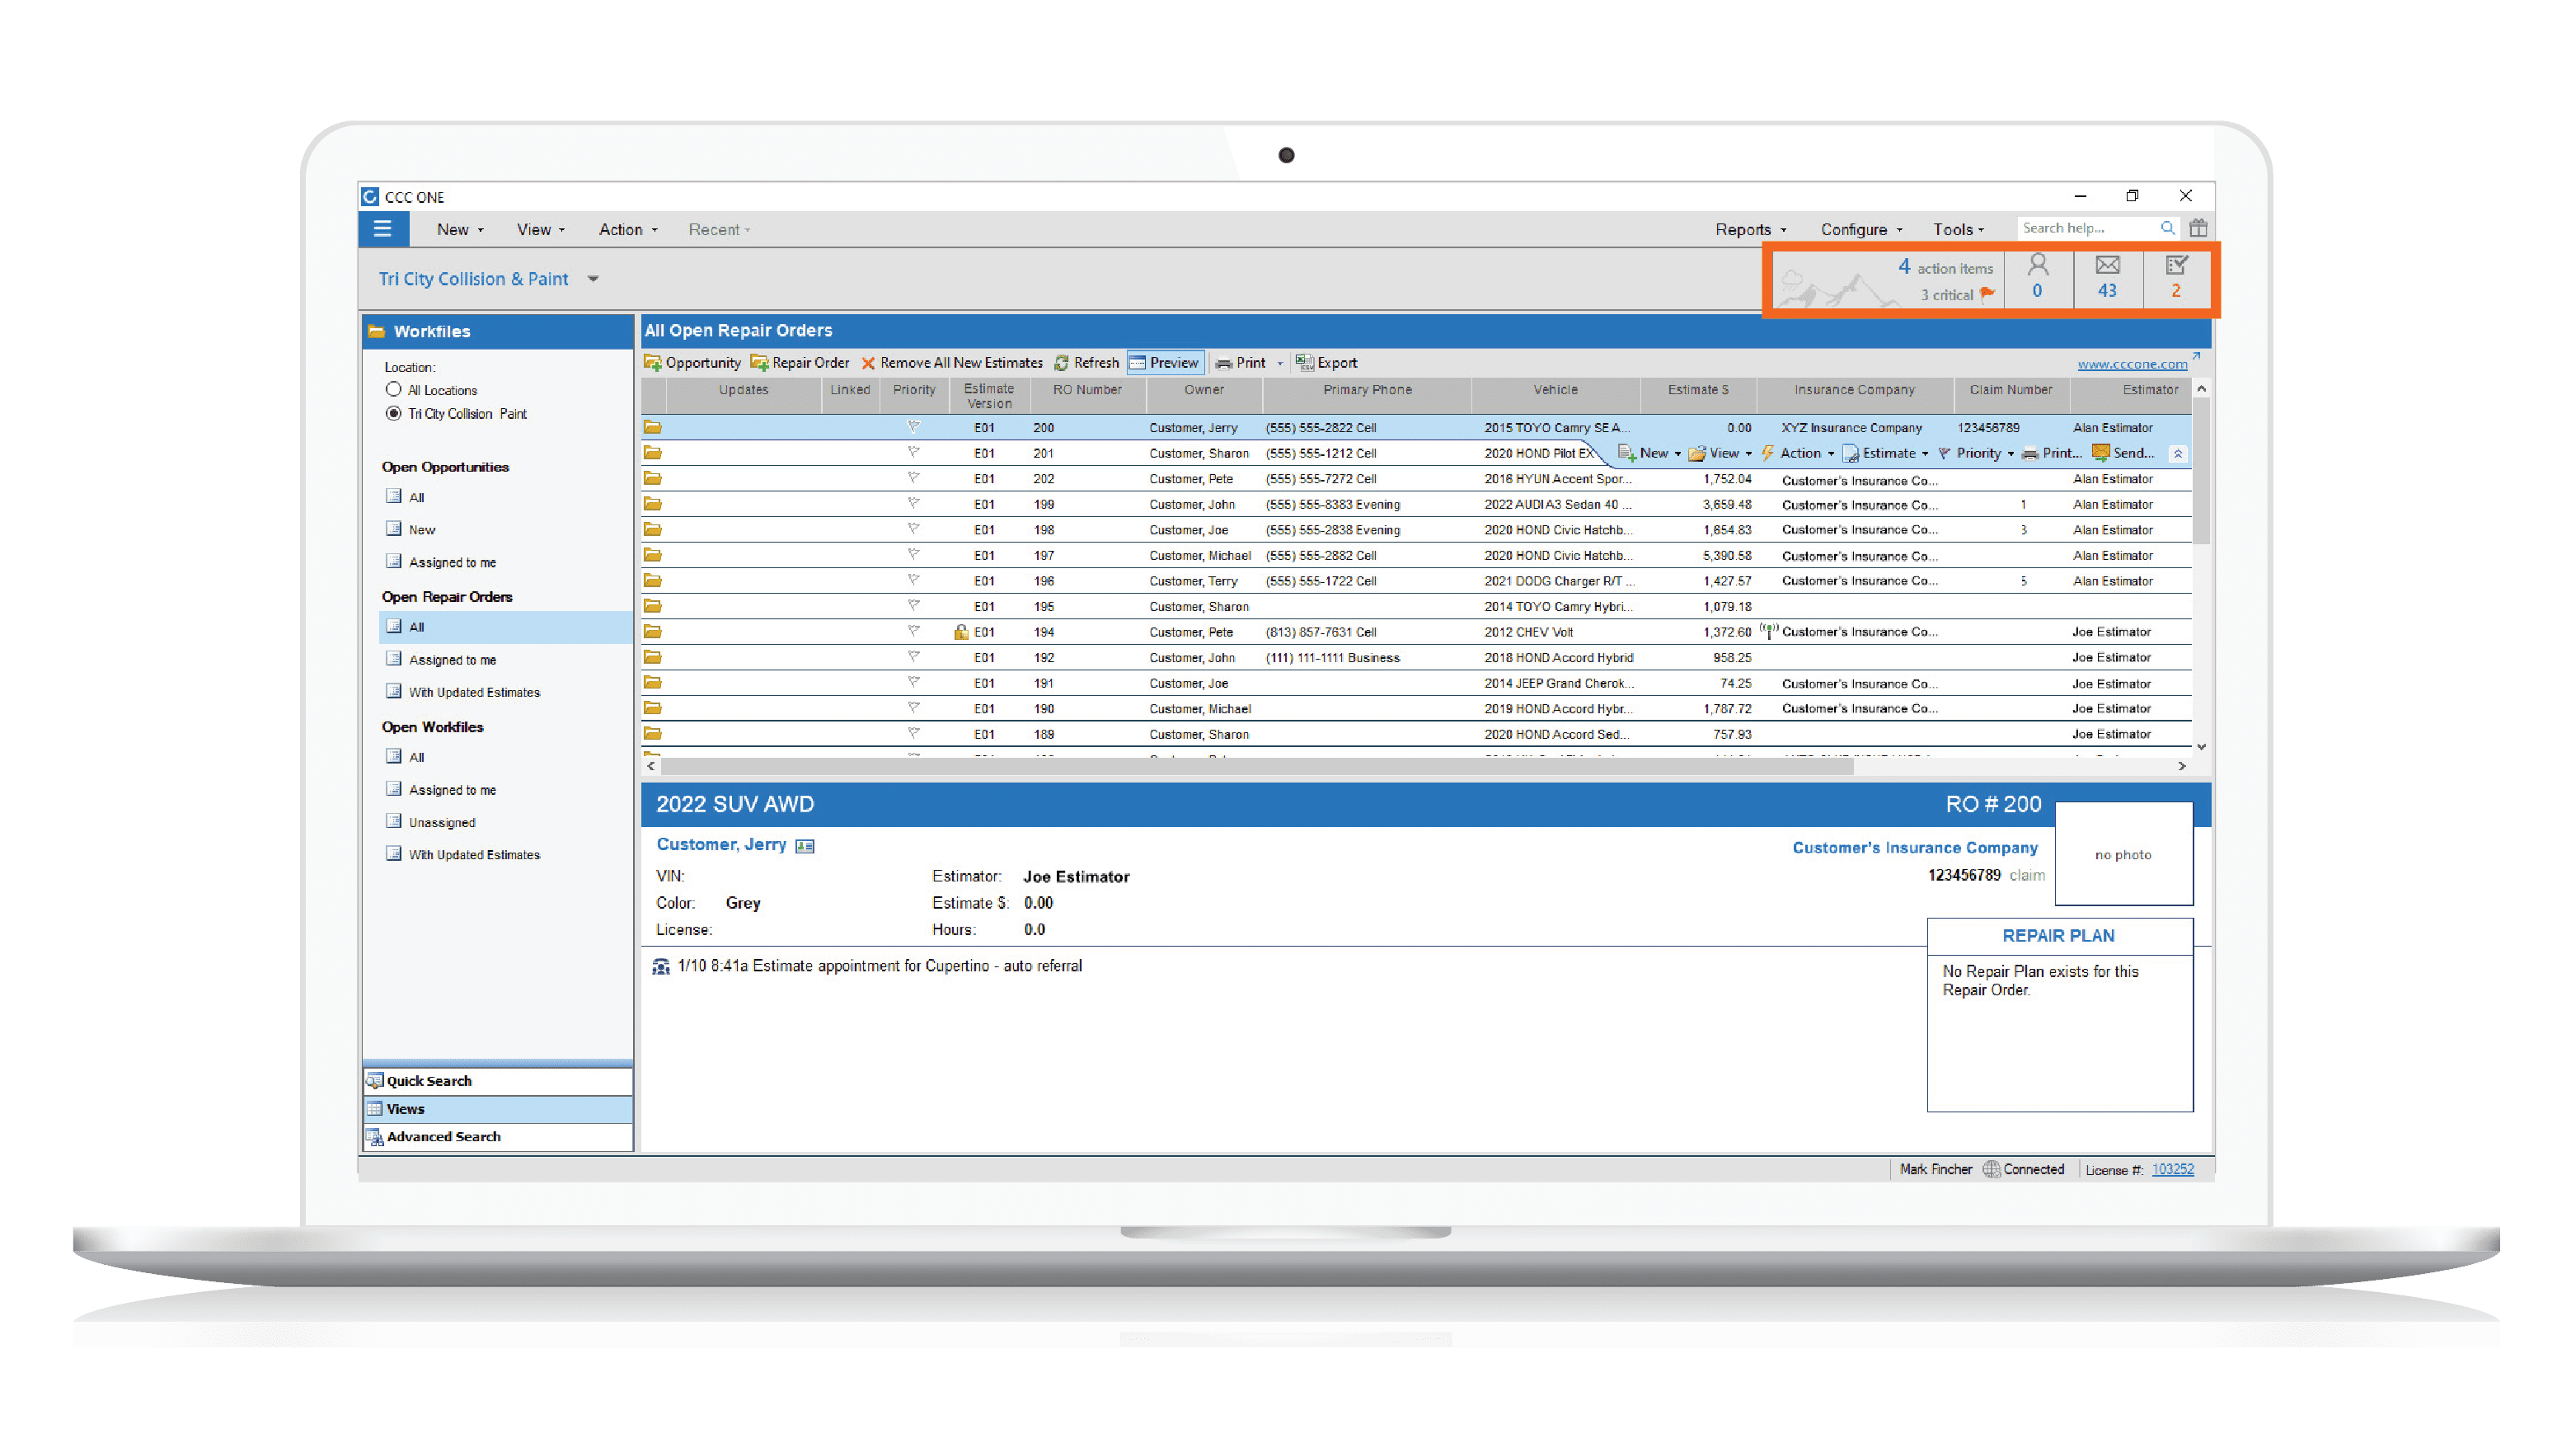Screen dimensions: 2576x1443
Task: Click the license number 103252 link
Action: [x=2172, y=1169]
